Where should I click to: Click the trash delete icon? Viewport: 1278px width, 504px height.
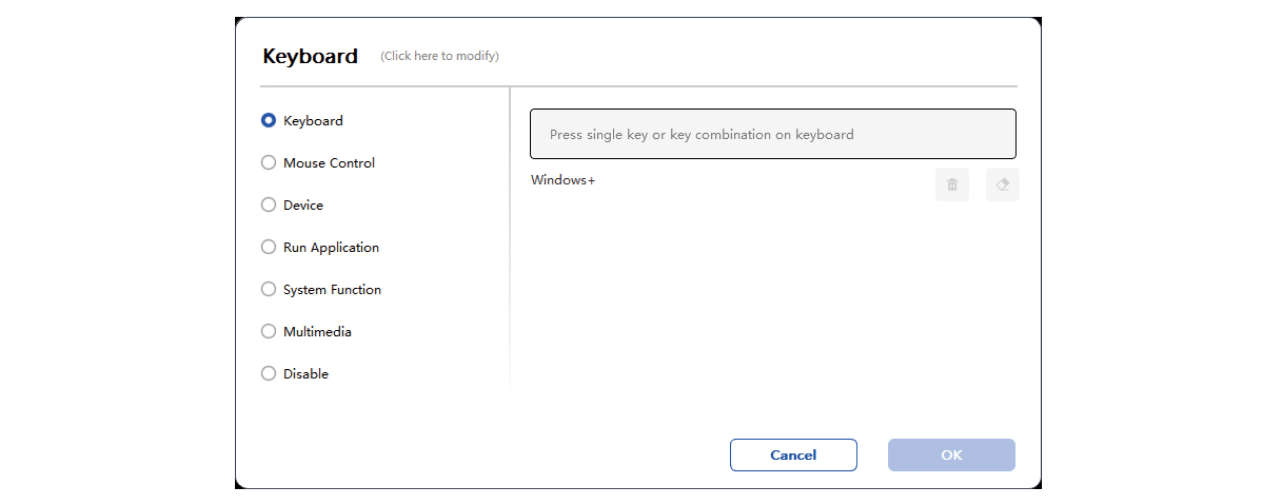(952, 185)
